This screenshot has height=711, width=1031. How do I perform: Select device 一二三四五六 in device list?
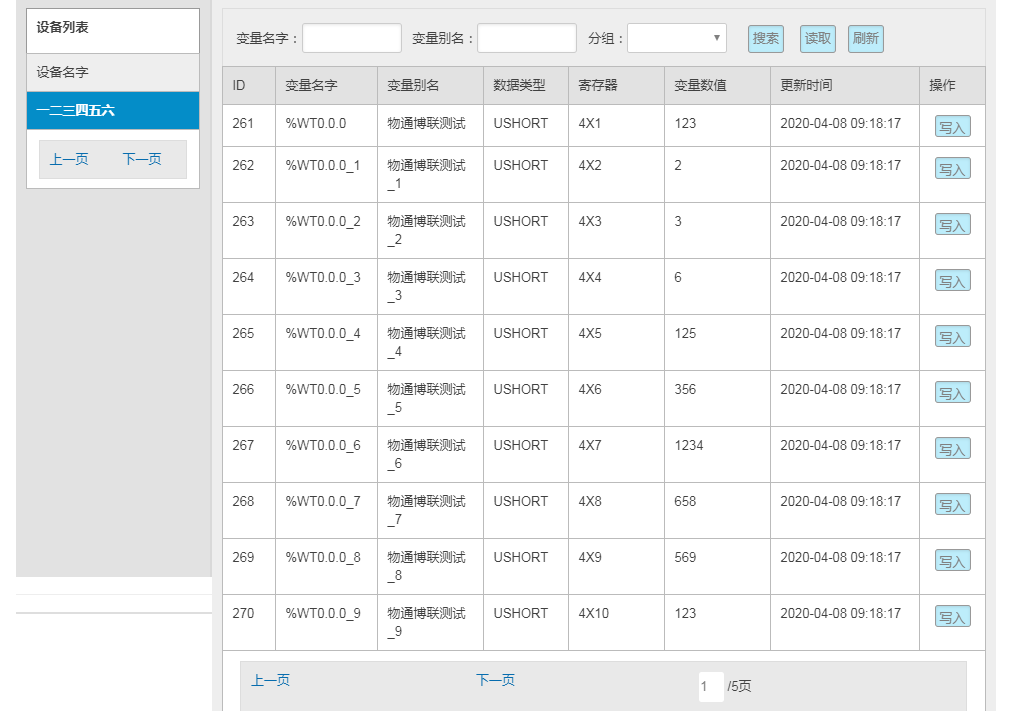[x=113, y=110]
